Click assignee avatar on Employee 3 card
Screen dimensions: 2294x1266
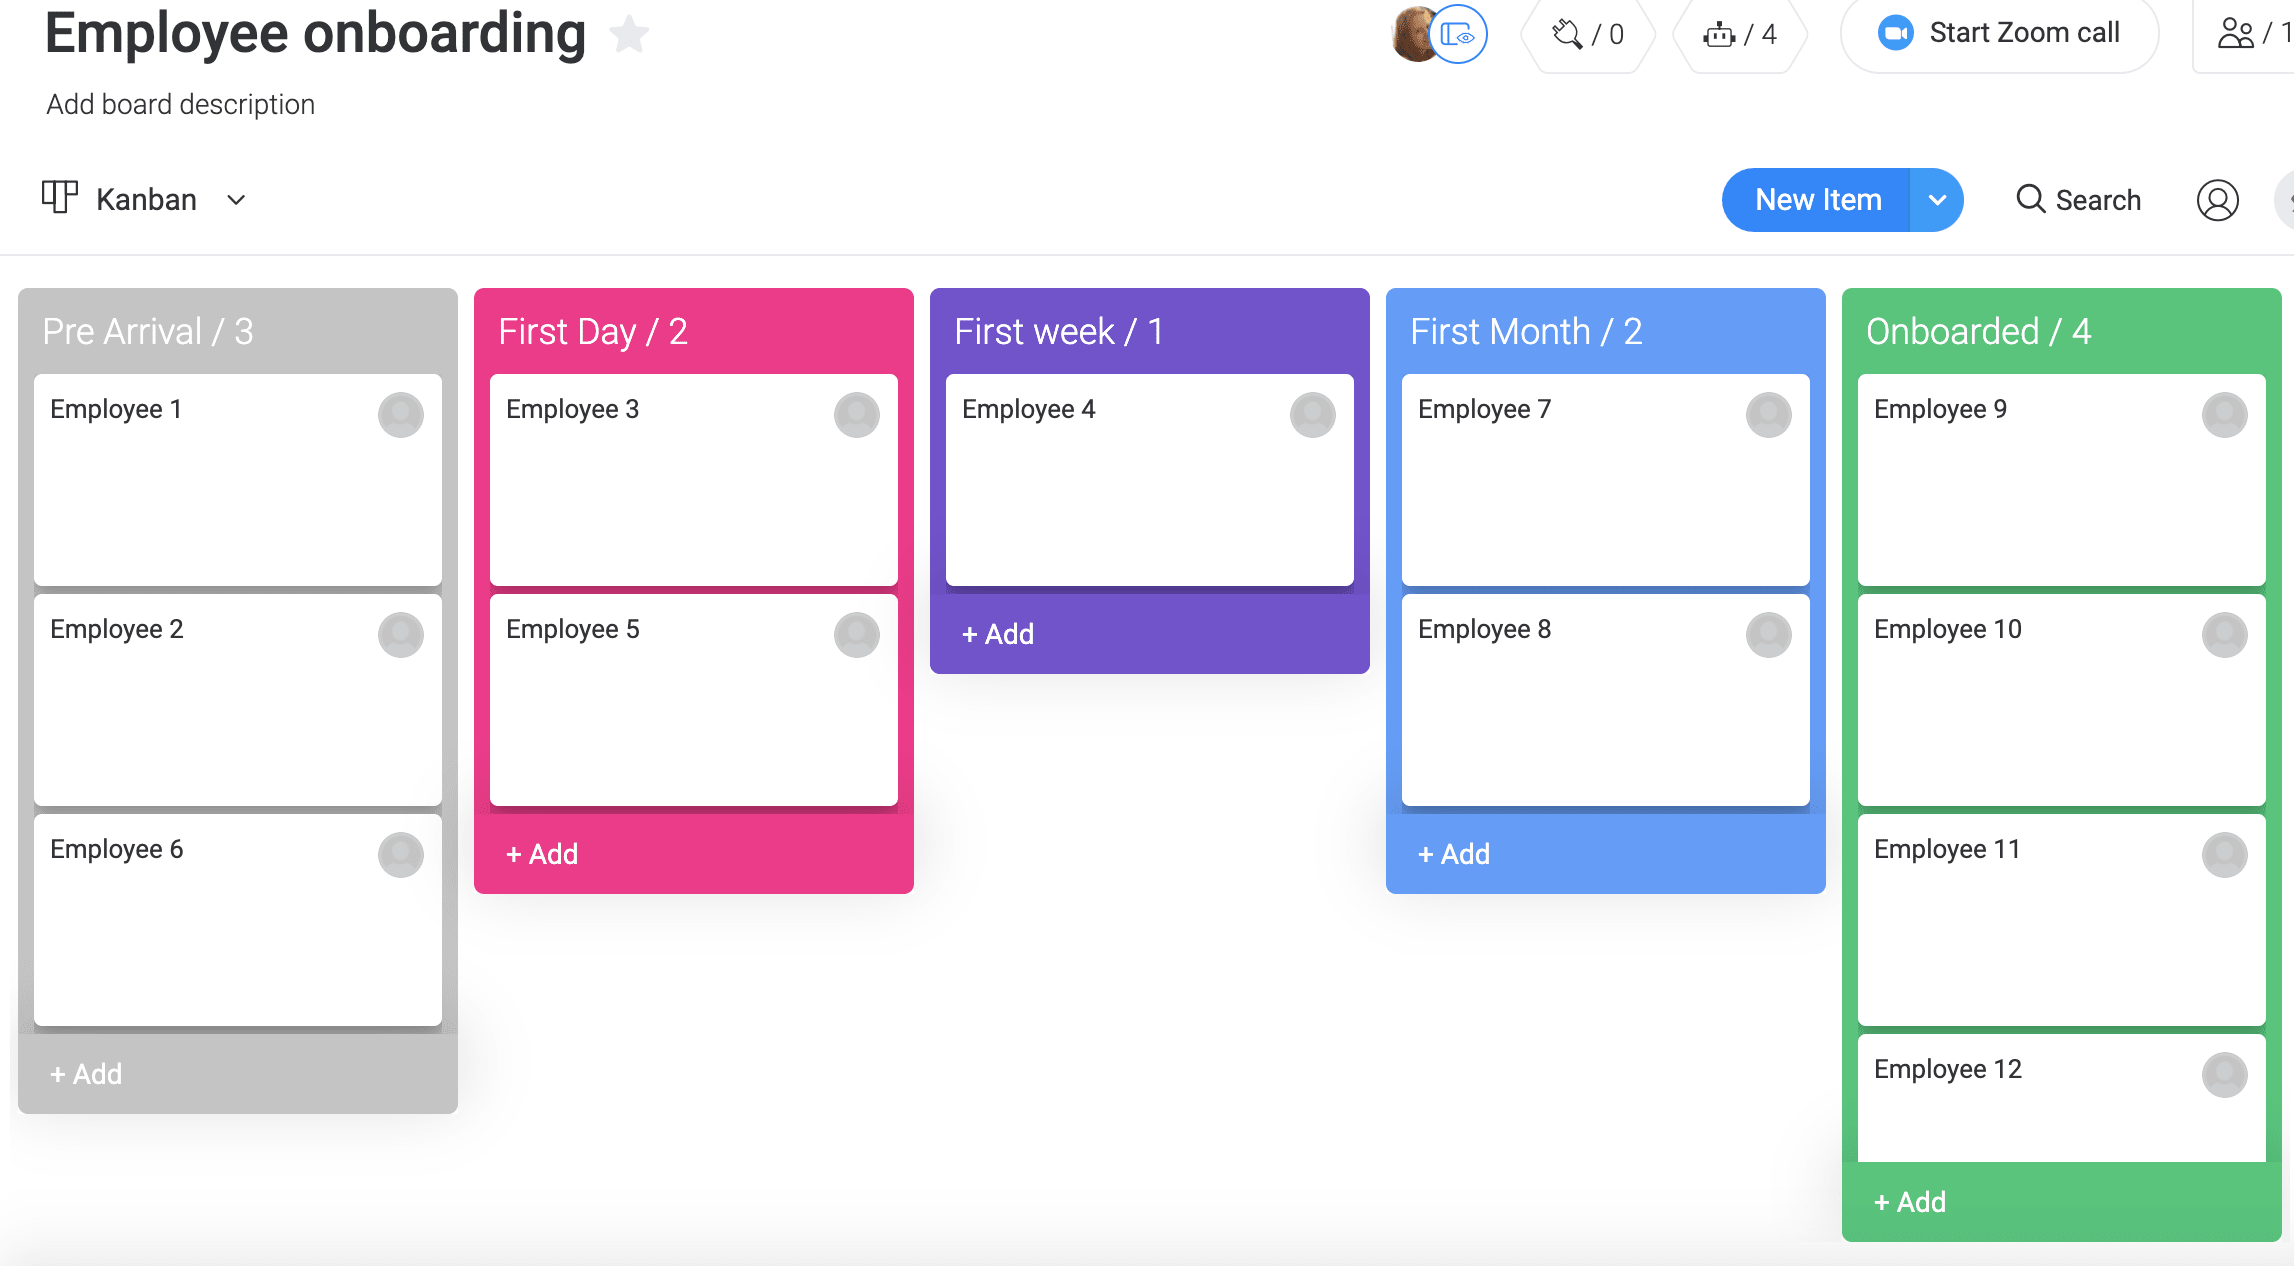pos(857,415)
